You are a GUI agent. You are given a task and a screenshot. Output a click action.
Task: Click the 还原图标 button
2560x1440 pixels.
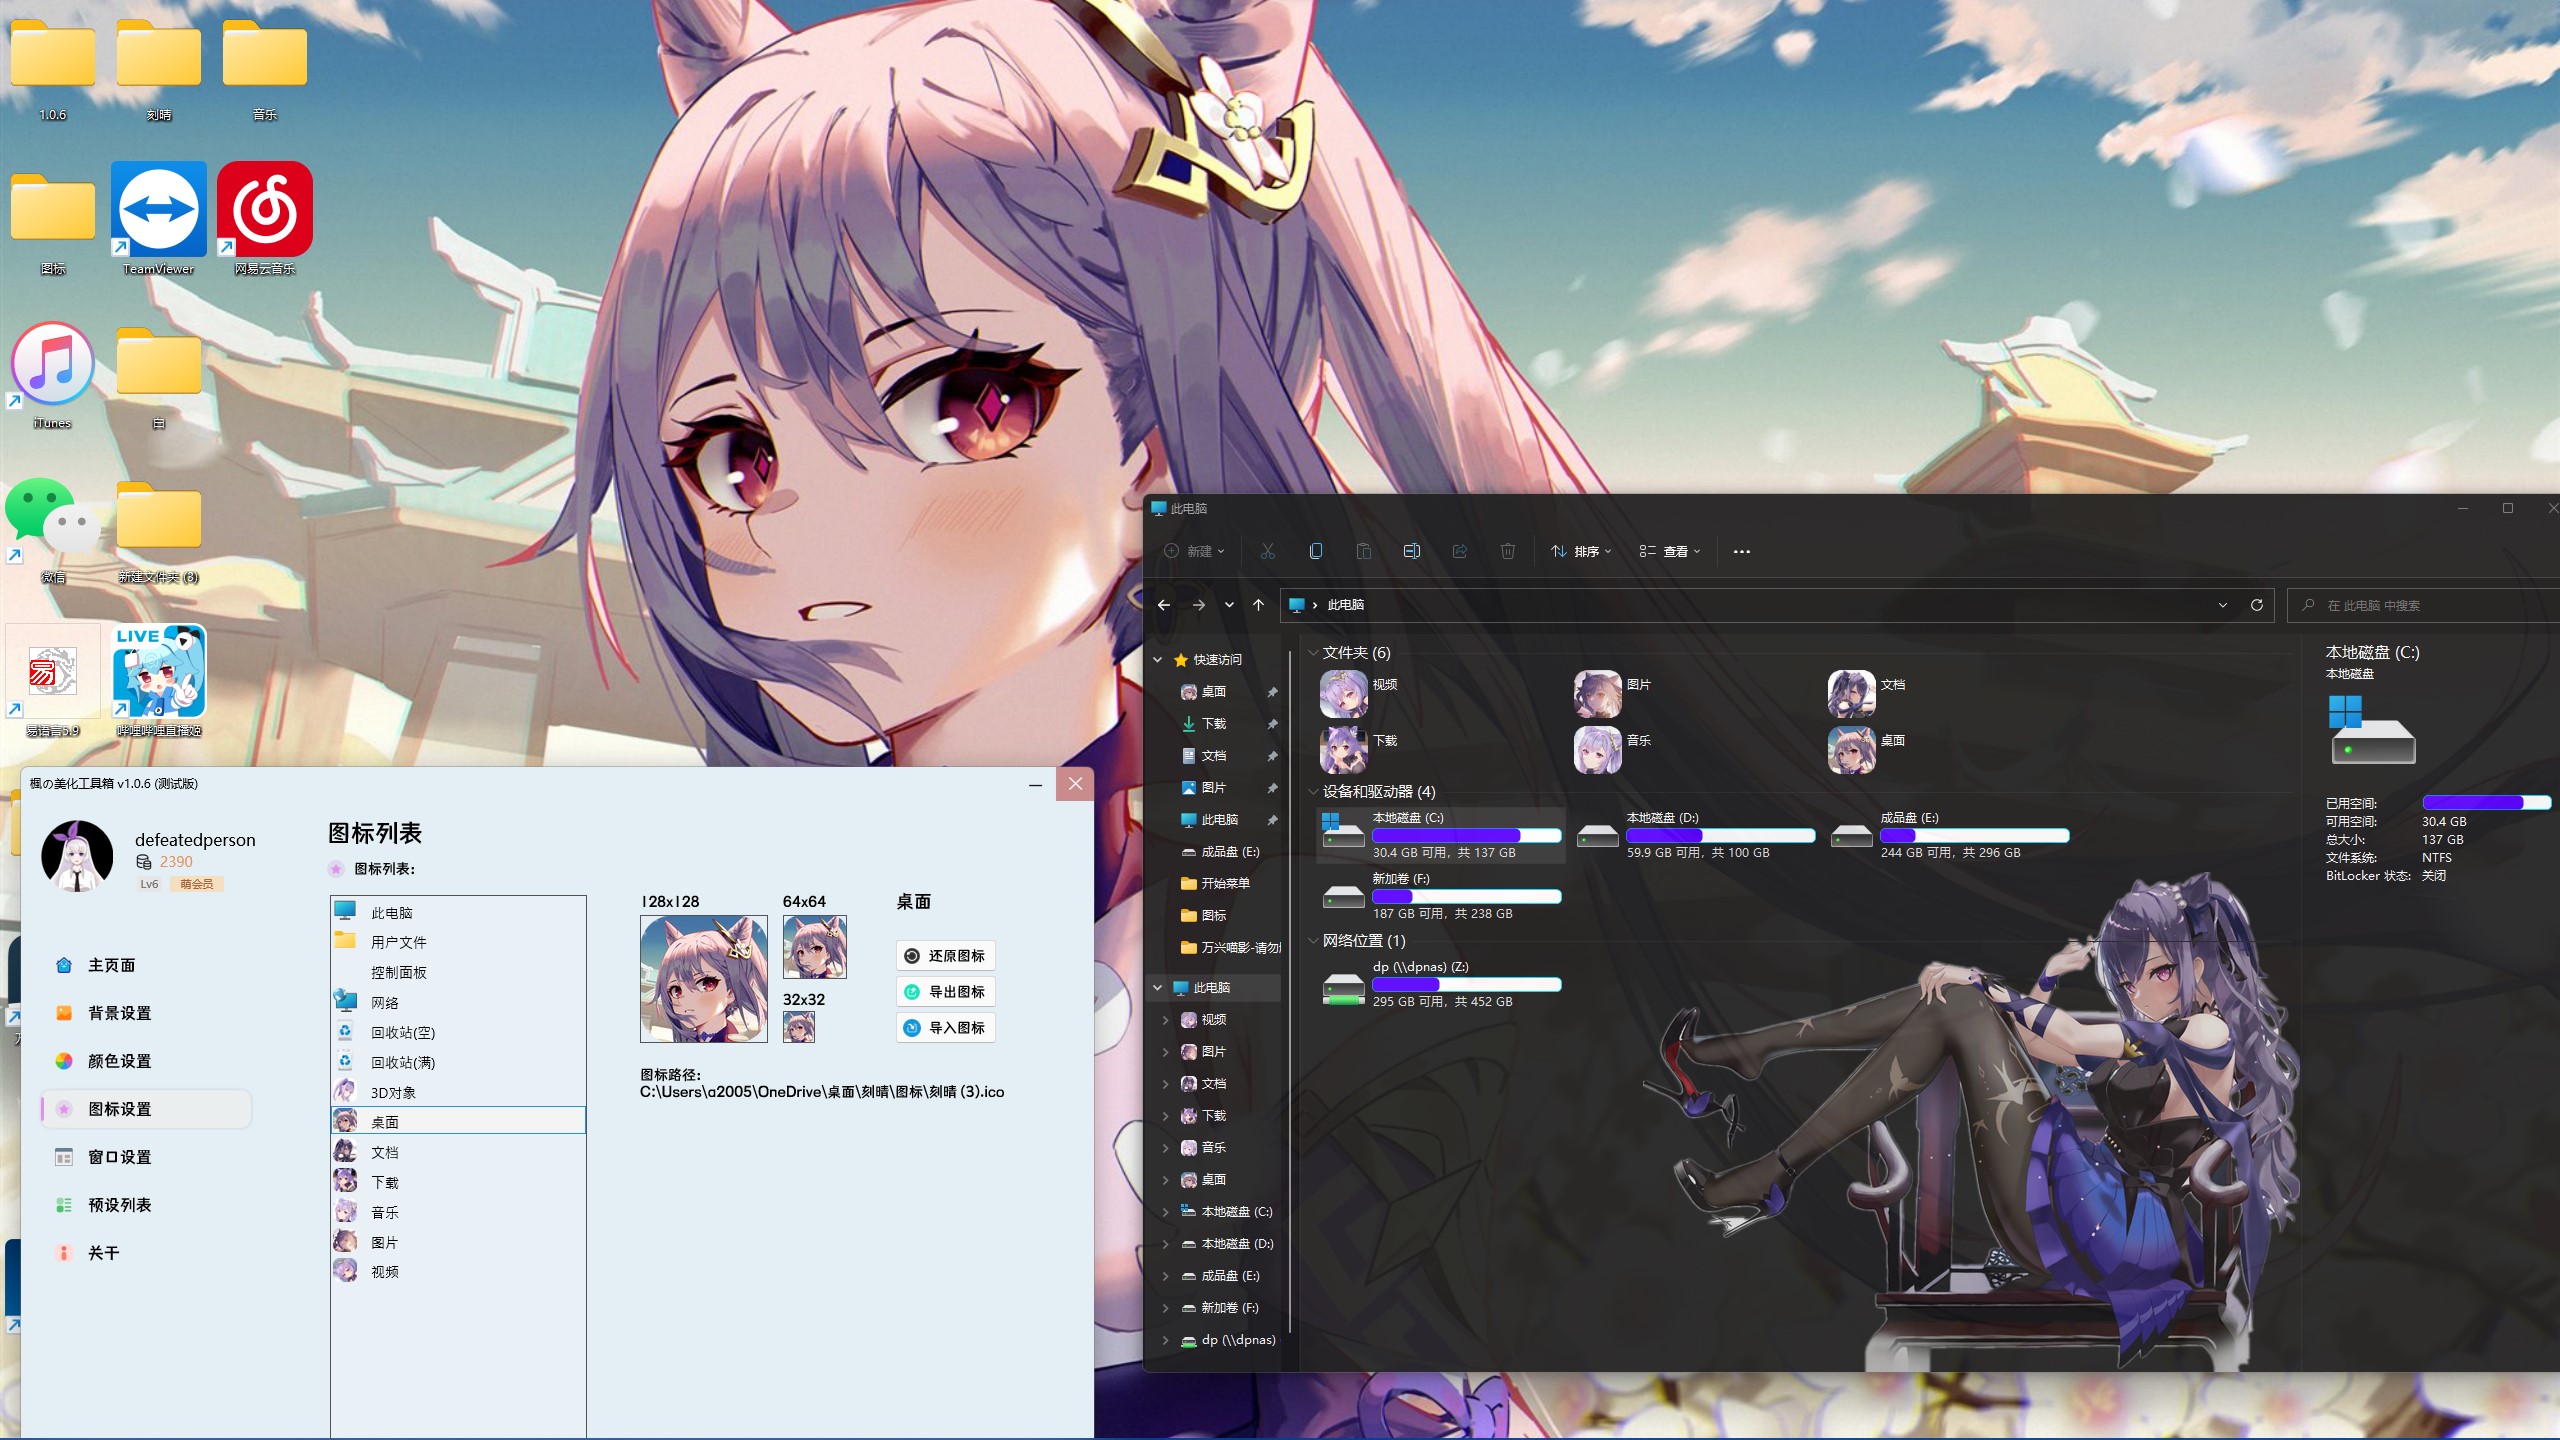(x=945, y=956)
